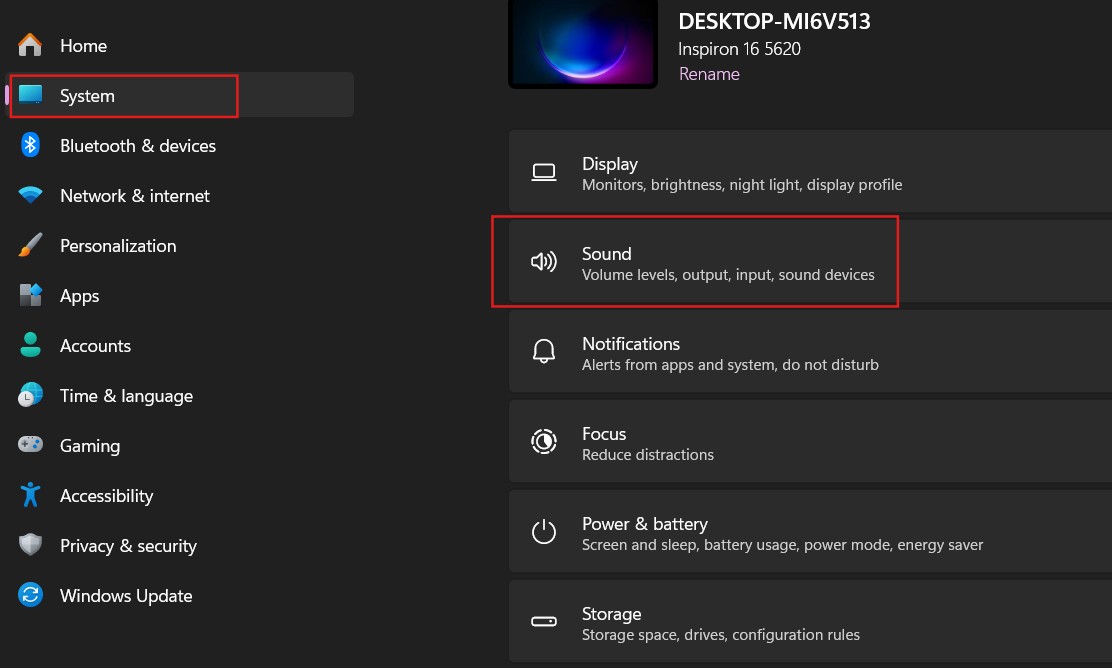The height and width of the screenshot is (668, 1112).
Task: Click the Power & battery icon
Action: pos(544,531)
